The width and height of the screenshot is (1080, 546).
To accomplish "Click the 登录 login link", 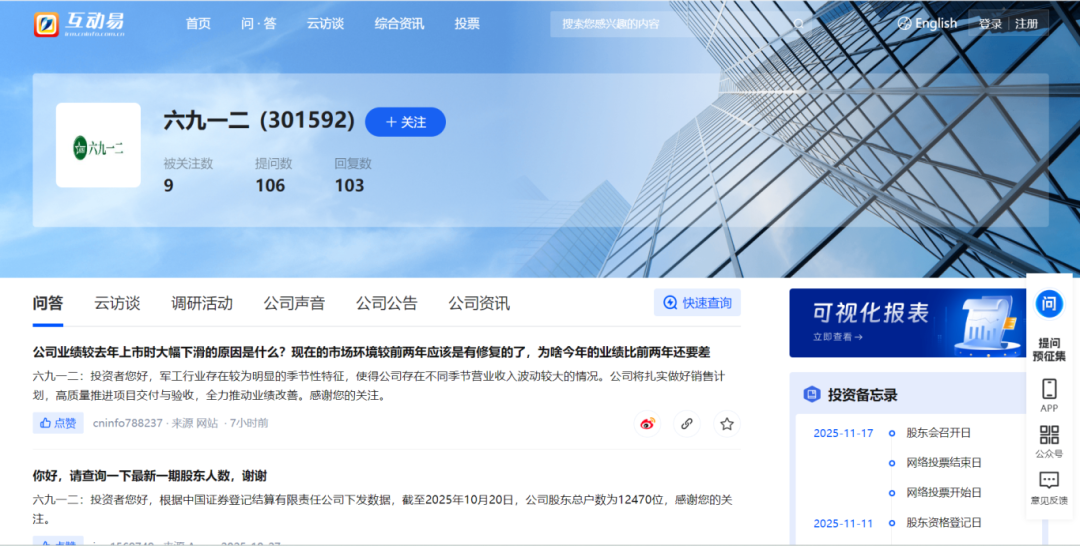I will [990, 24].
